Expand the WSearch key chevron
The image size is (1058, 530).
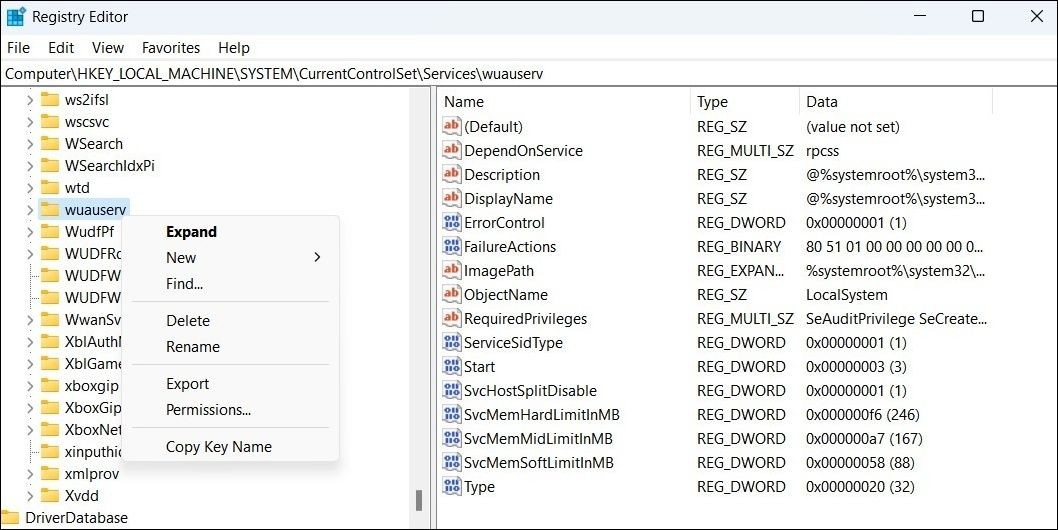(30, 144)
